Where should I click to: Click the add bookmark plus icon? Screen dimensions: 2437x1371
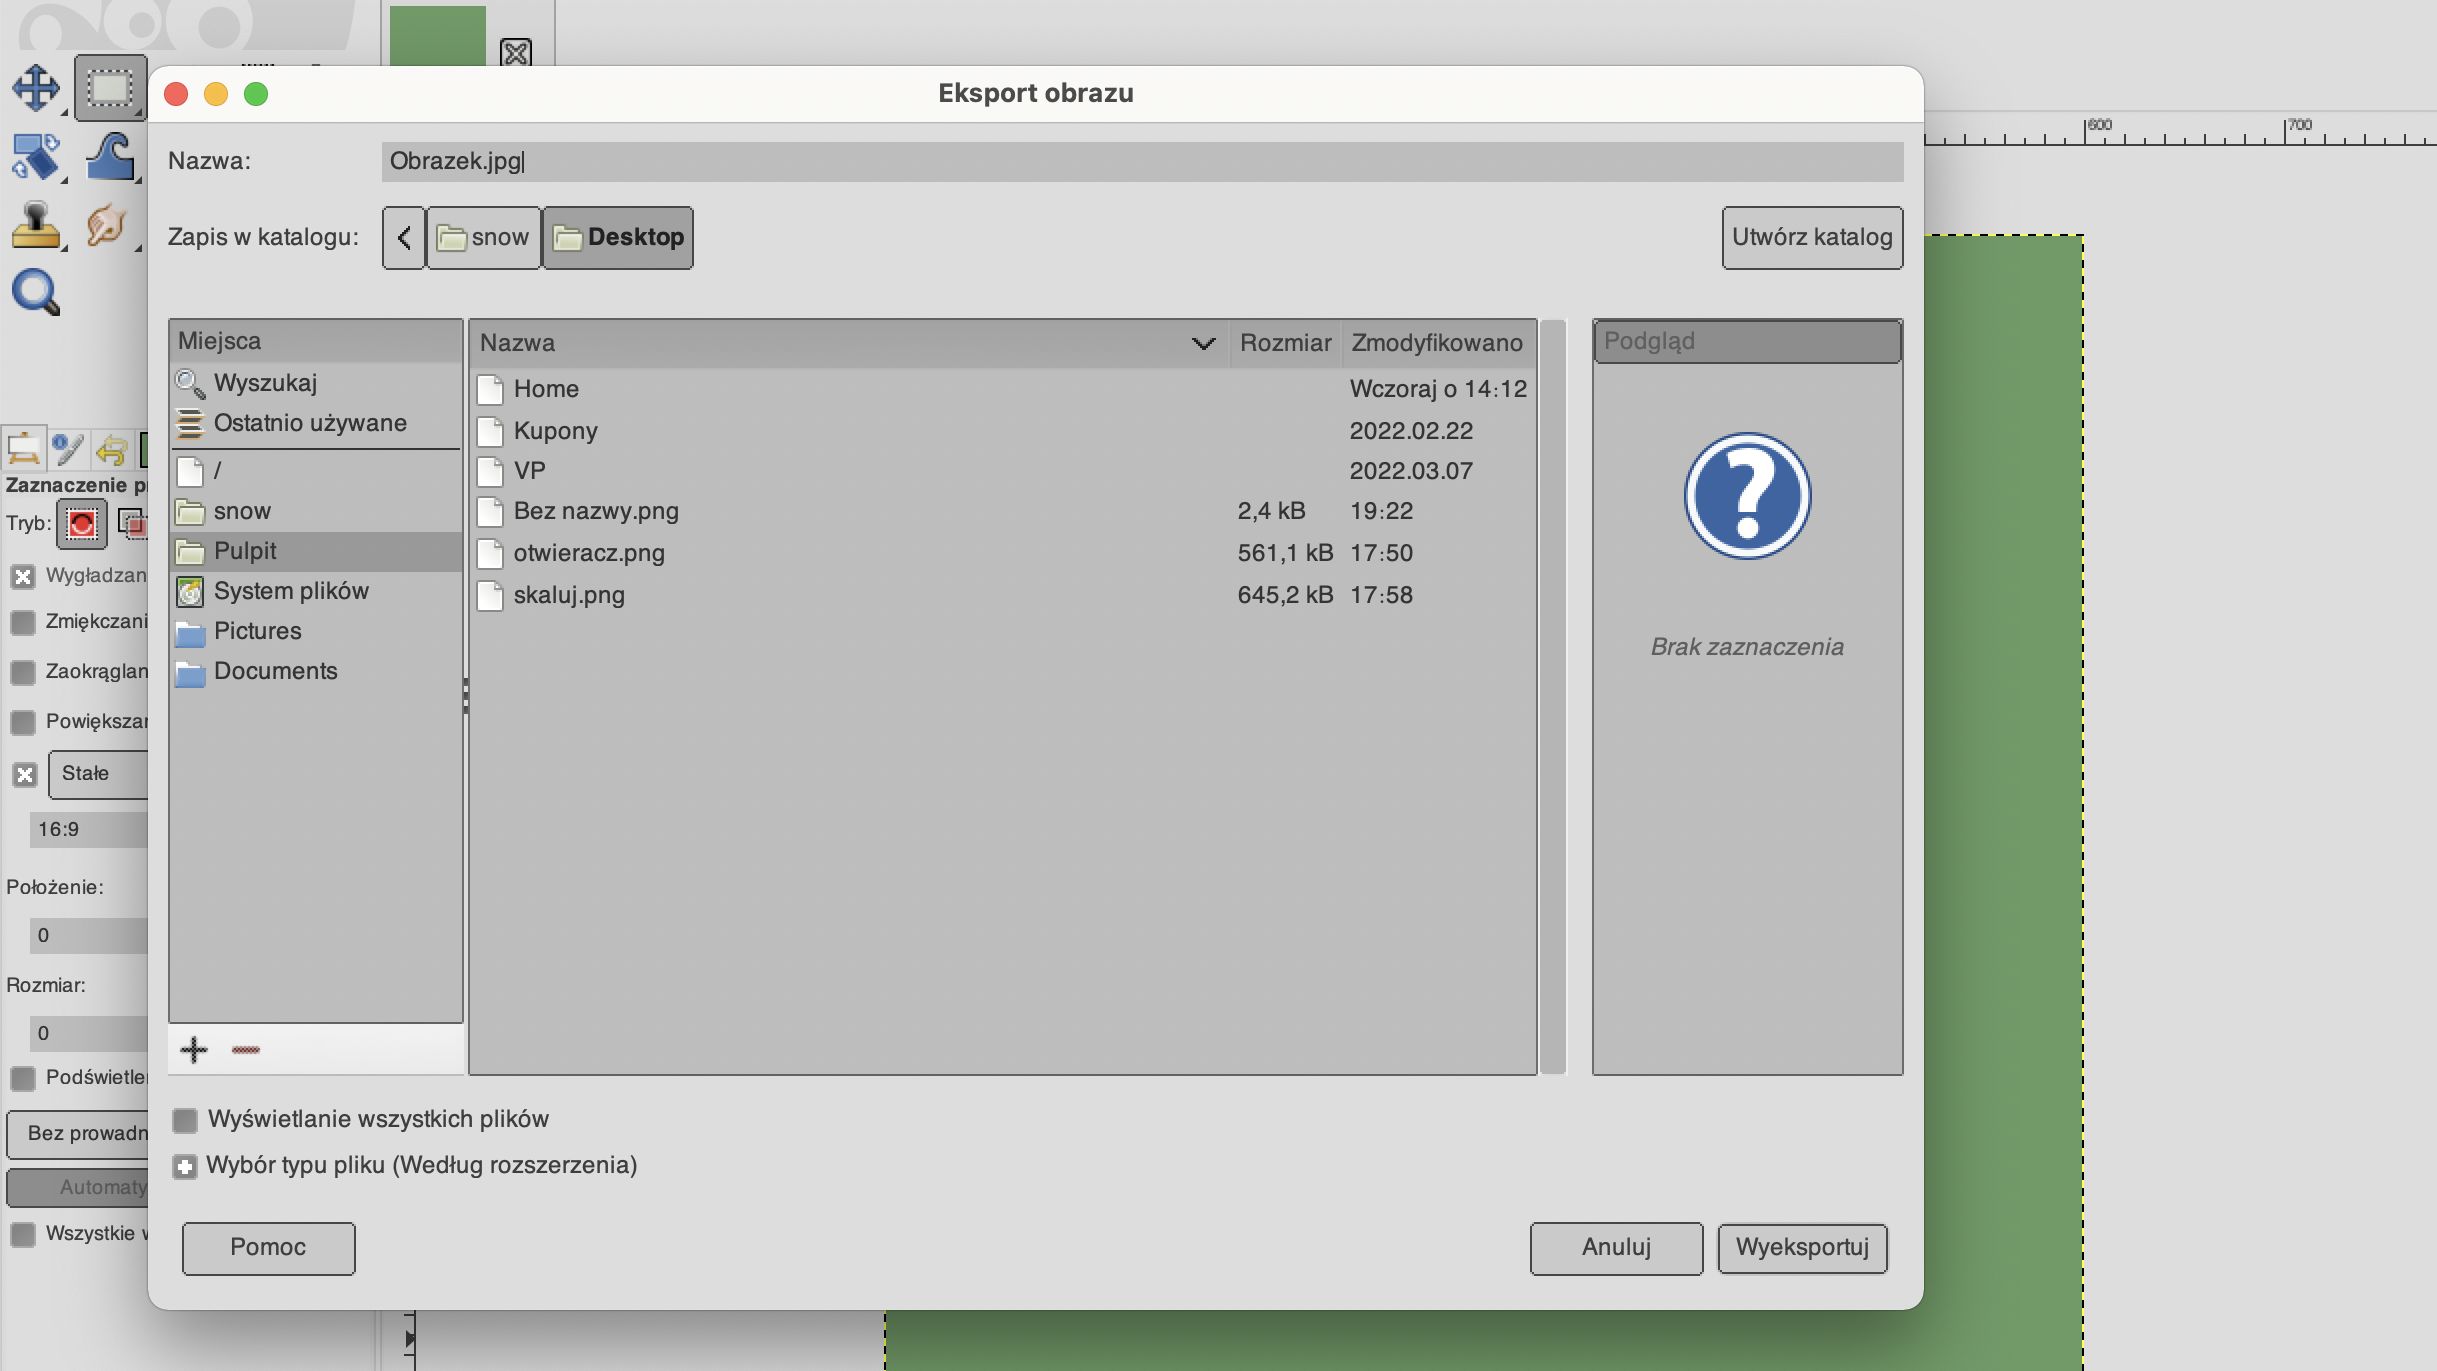click(x=194, y=1049)
